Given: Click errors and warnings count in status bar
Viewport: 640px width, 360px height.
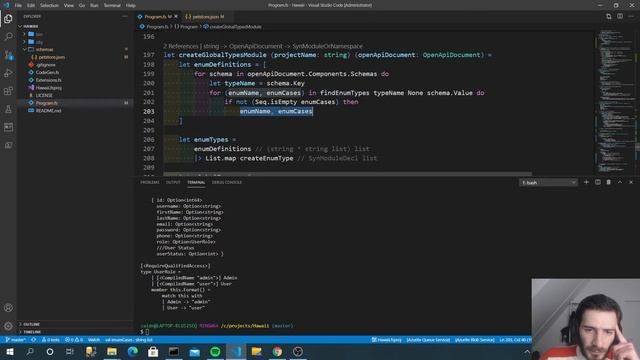Looking at the screenshot, I should [74, 340].
